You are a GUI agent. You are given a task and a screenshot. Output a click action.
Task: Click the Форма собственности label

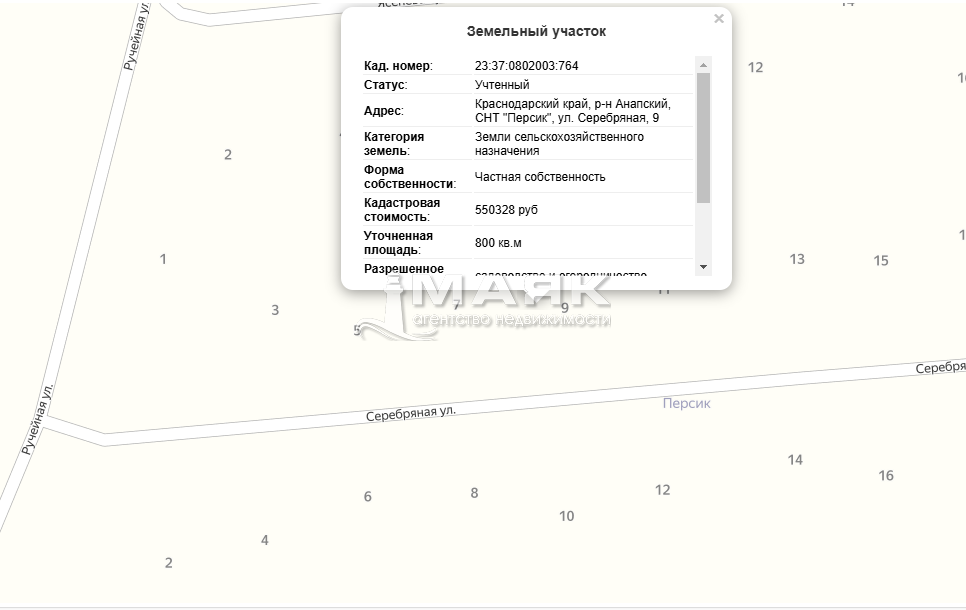pyautogui.click(x=410, y=177)
